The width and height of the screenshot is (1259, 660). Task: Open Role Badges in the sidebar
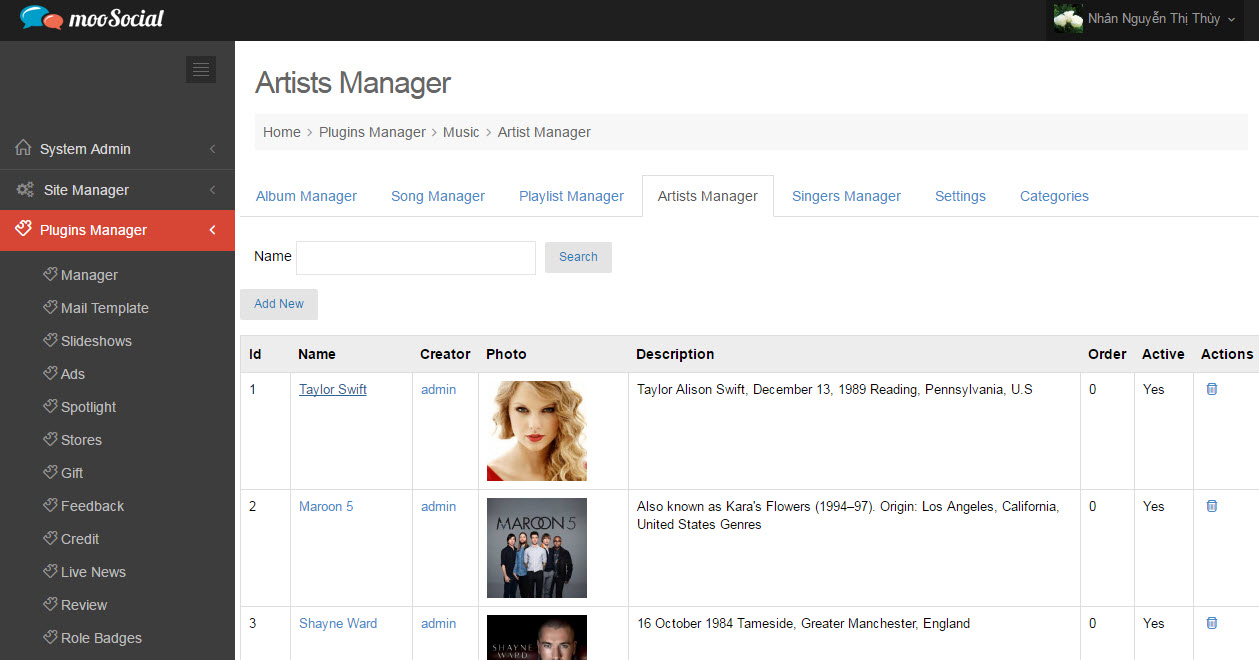[x=101, y=638]
